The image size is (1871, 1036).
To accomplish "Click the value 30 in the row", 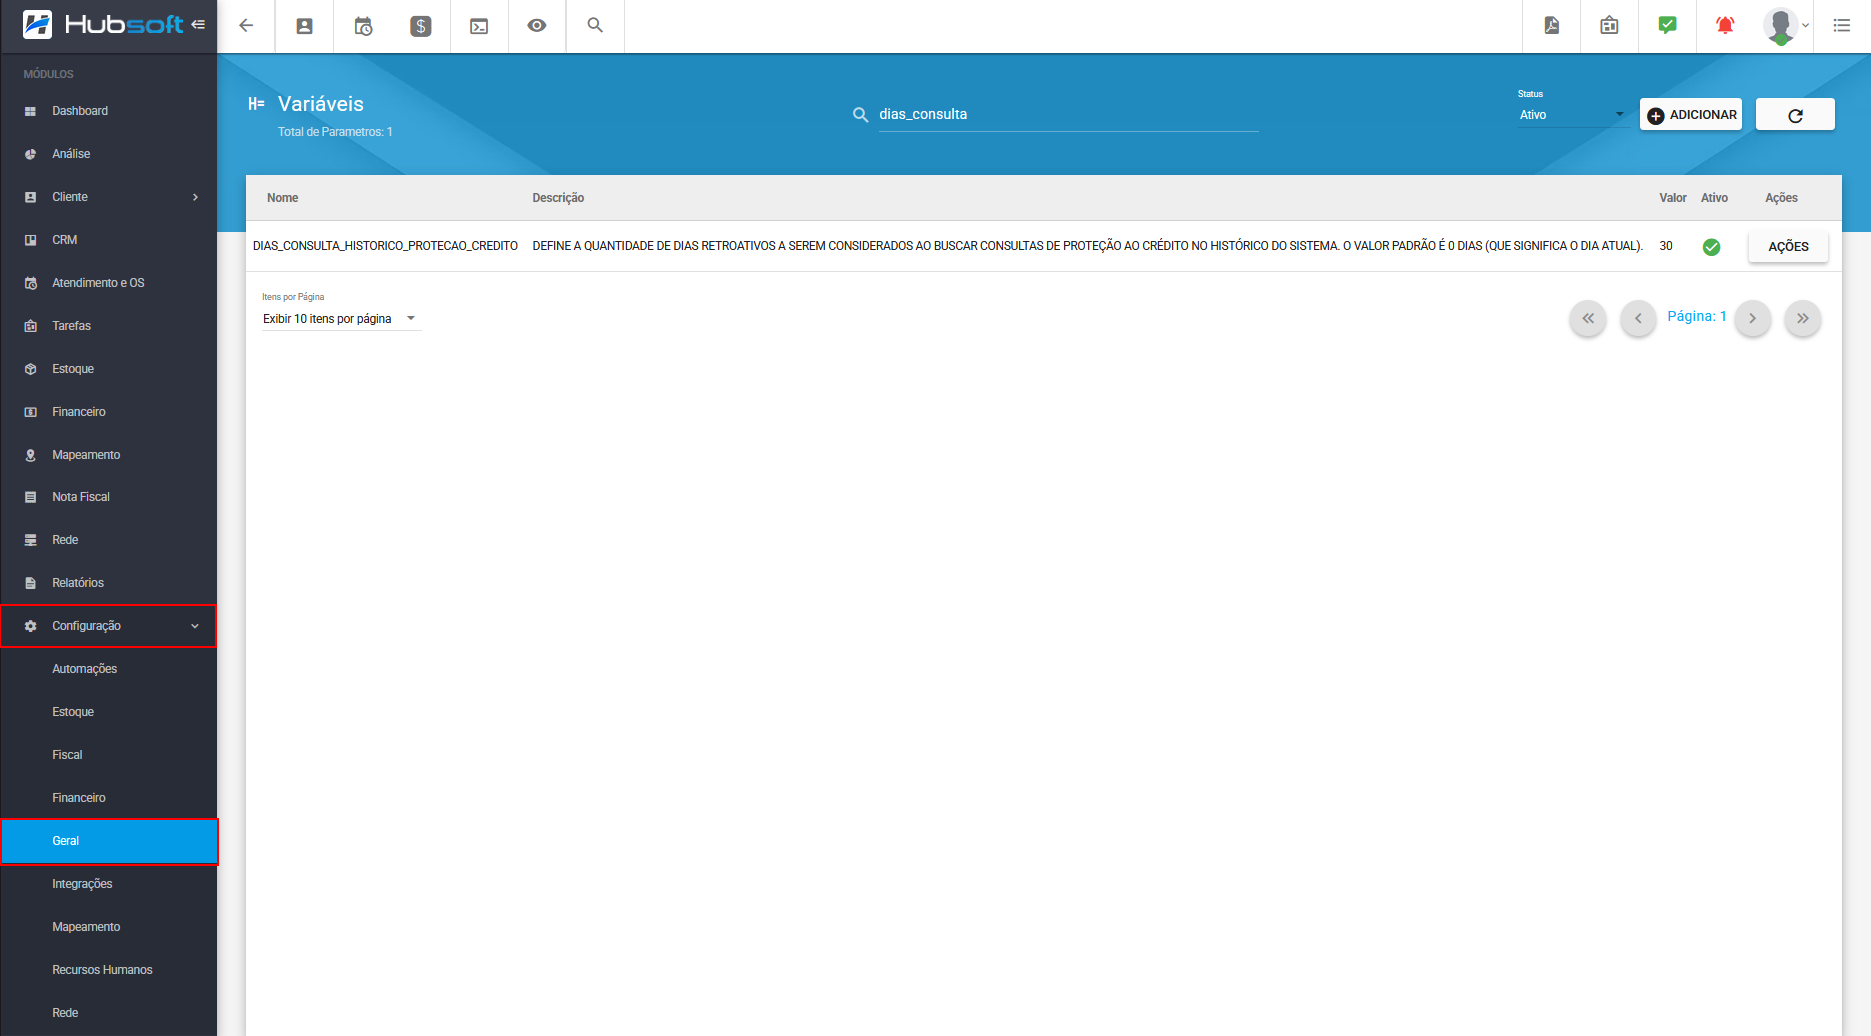I will click(x=1666, y=246).
